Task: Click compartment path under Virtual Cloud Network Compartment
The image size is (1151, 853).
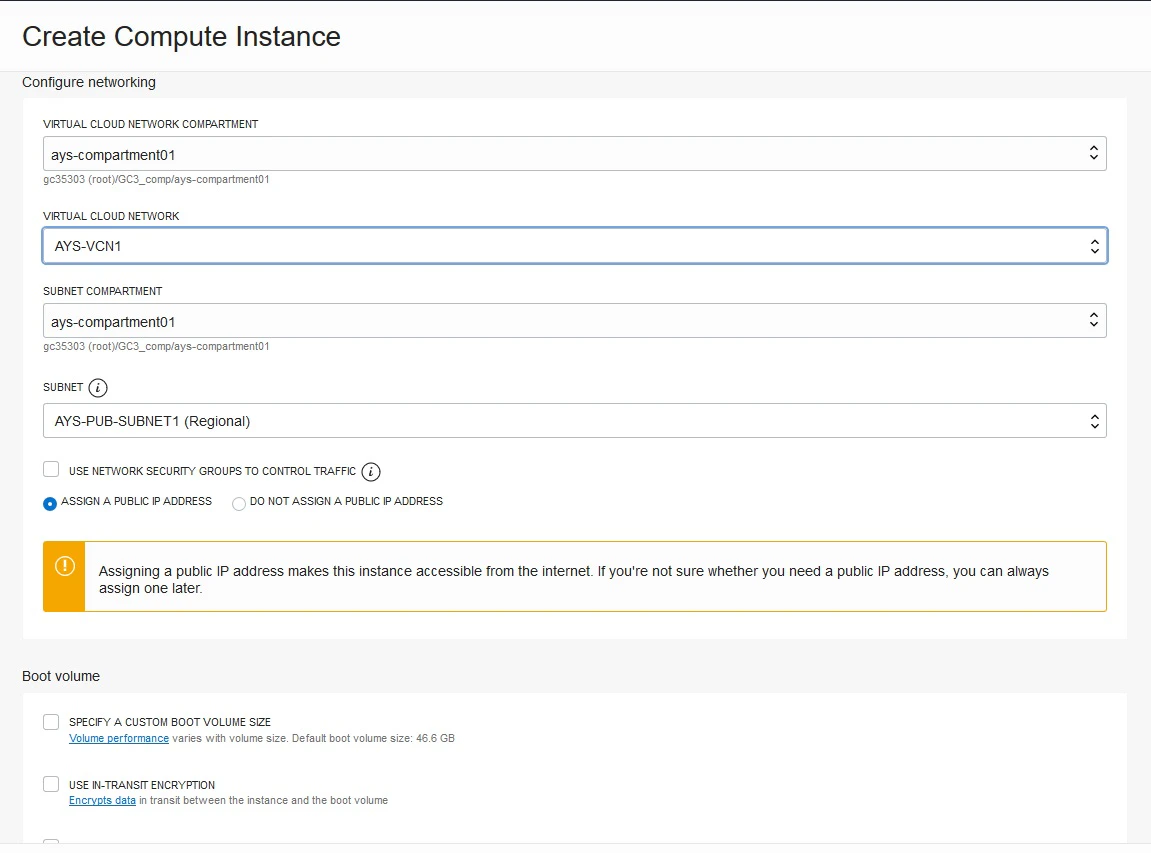Action: (156, 180)
